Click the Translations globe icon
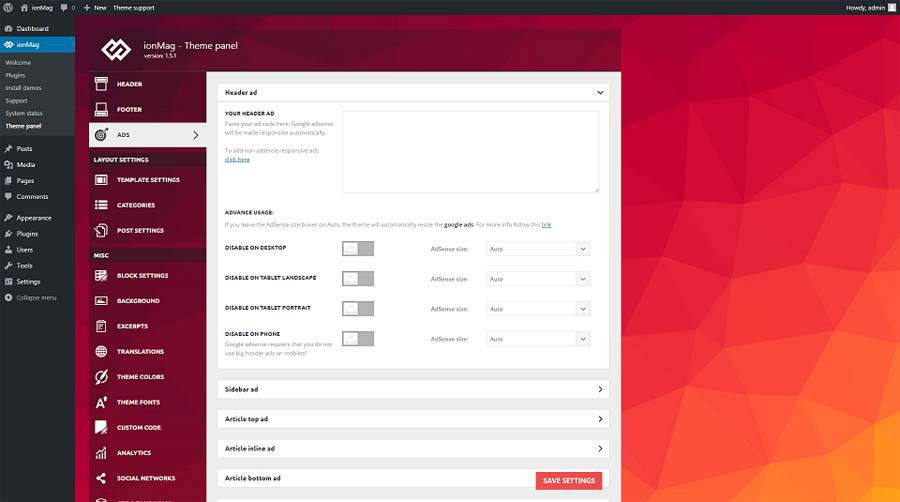 pos(100,352)
